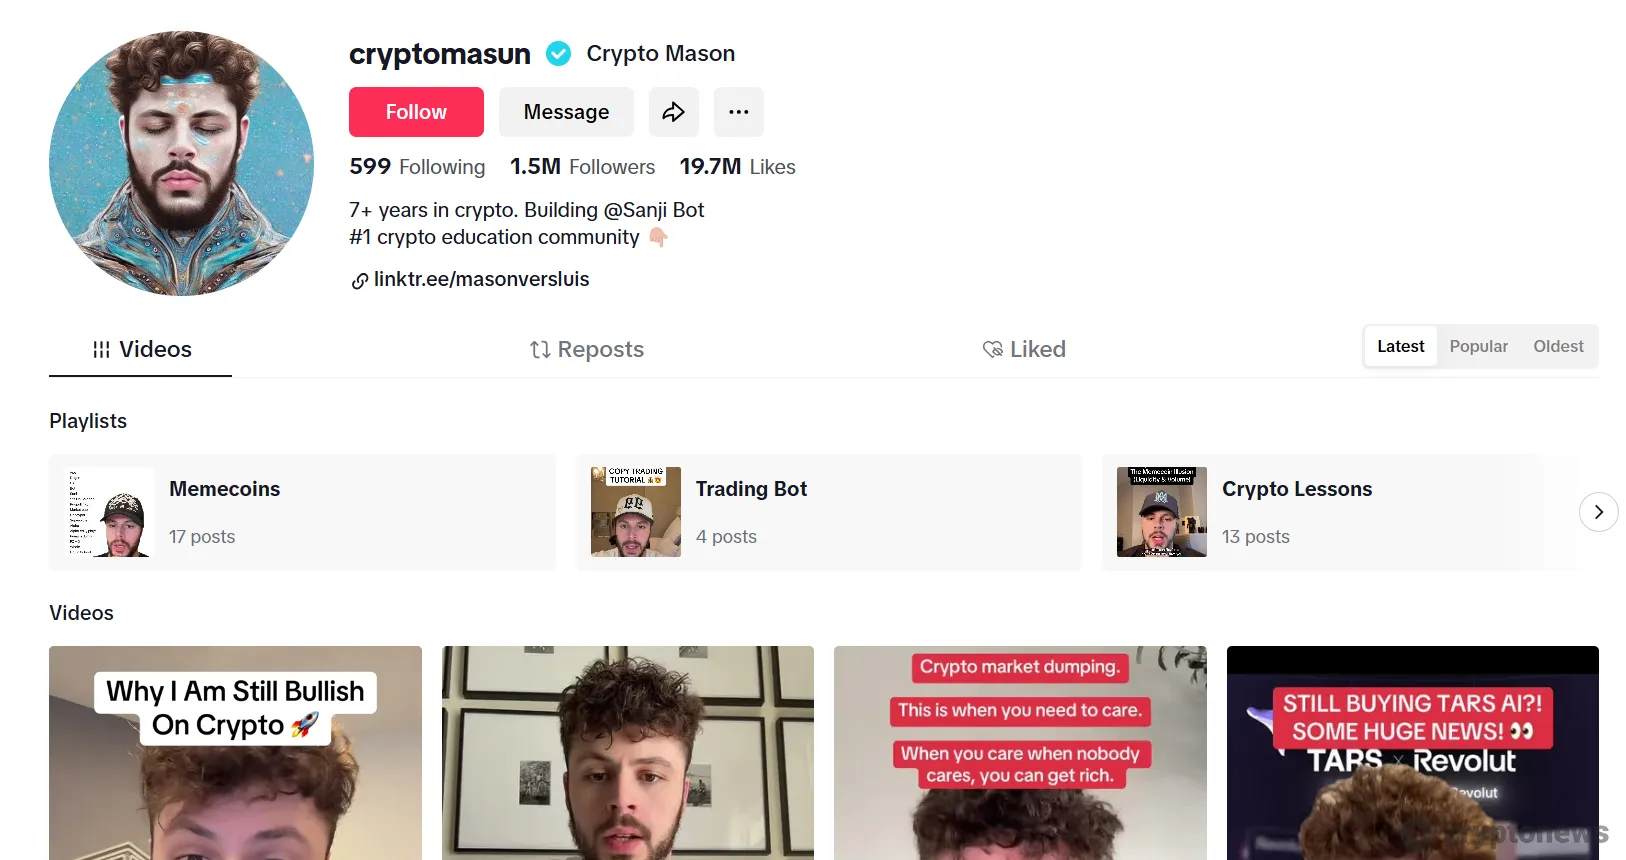Screen dimensions: 1626x860
Task: Message Crypto Mason
Action: 566,112
